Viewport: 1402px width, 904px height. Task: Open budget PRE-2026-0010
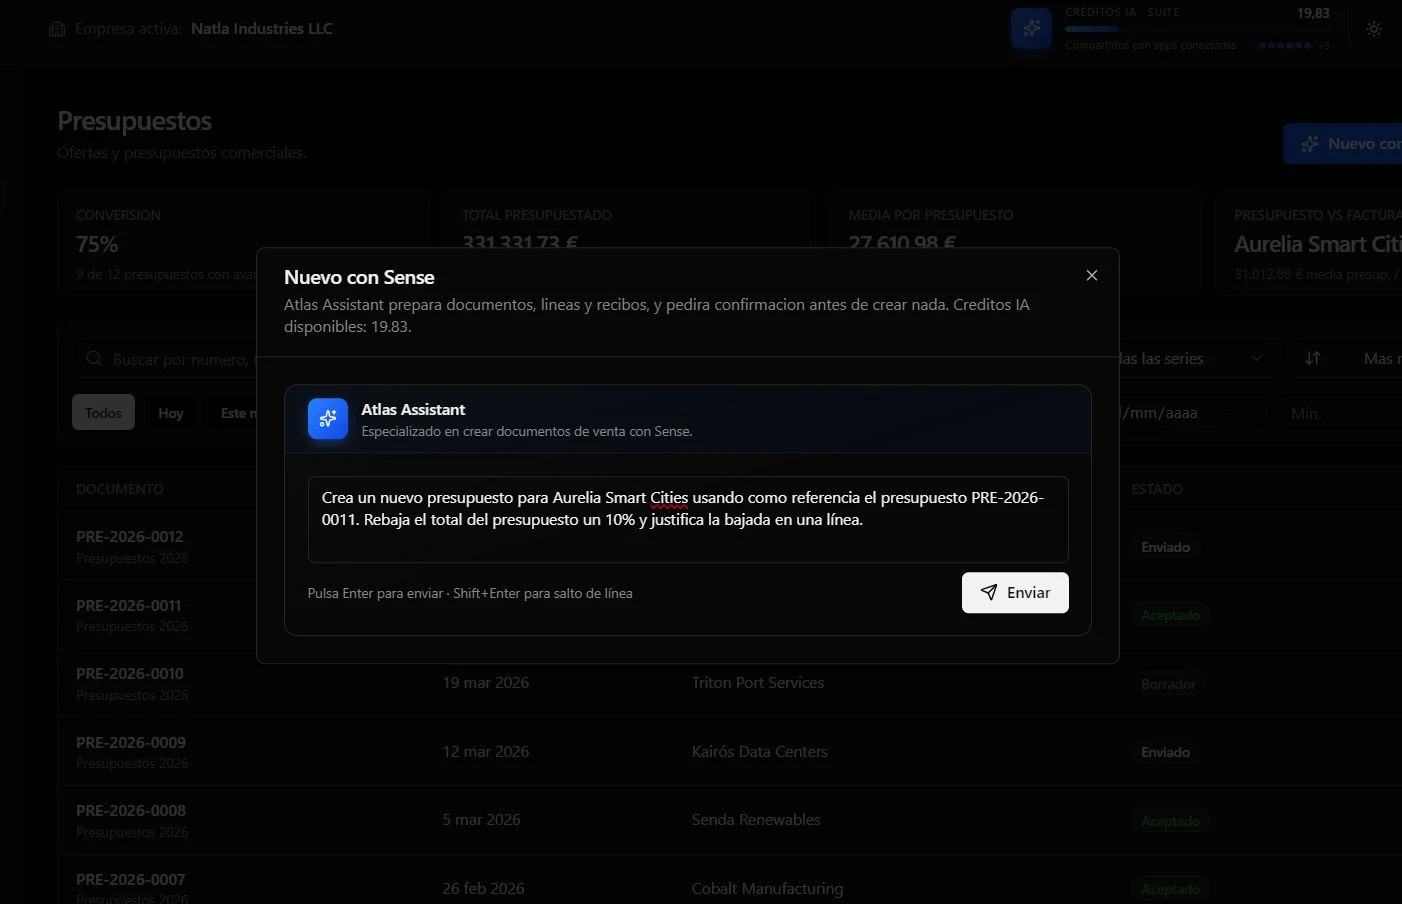pyautogui.click(x=130, y=673)
